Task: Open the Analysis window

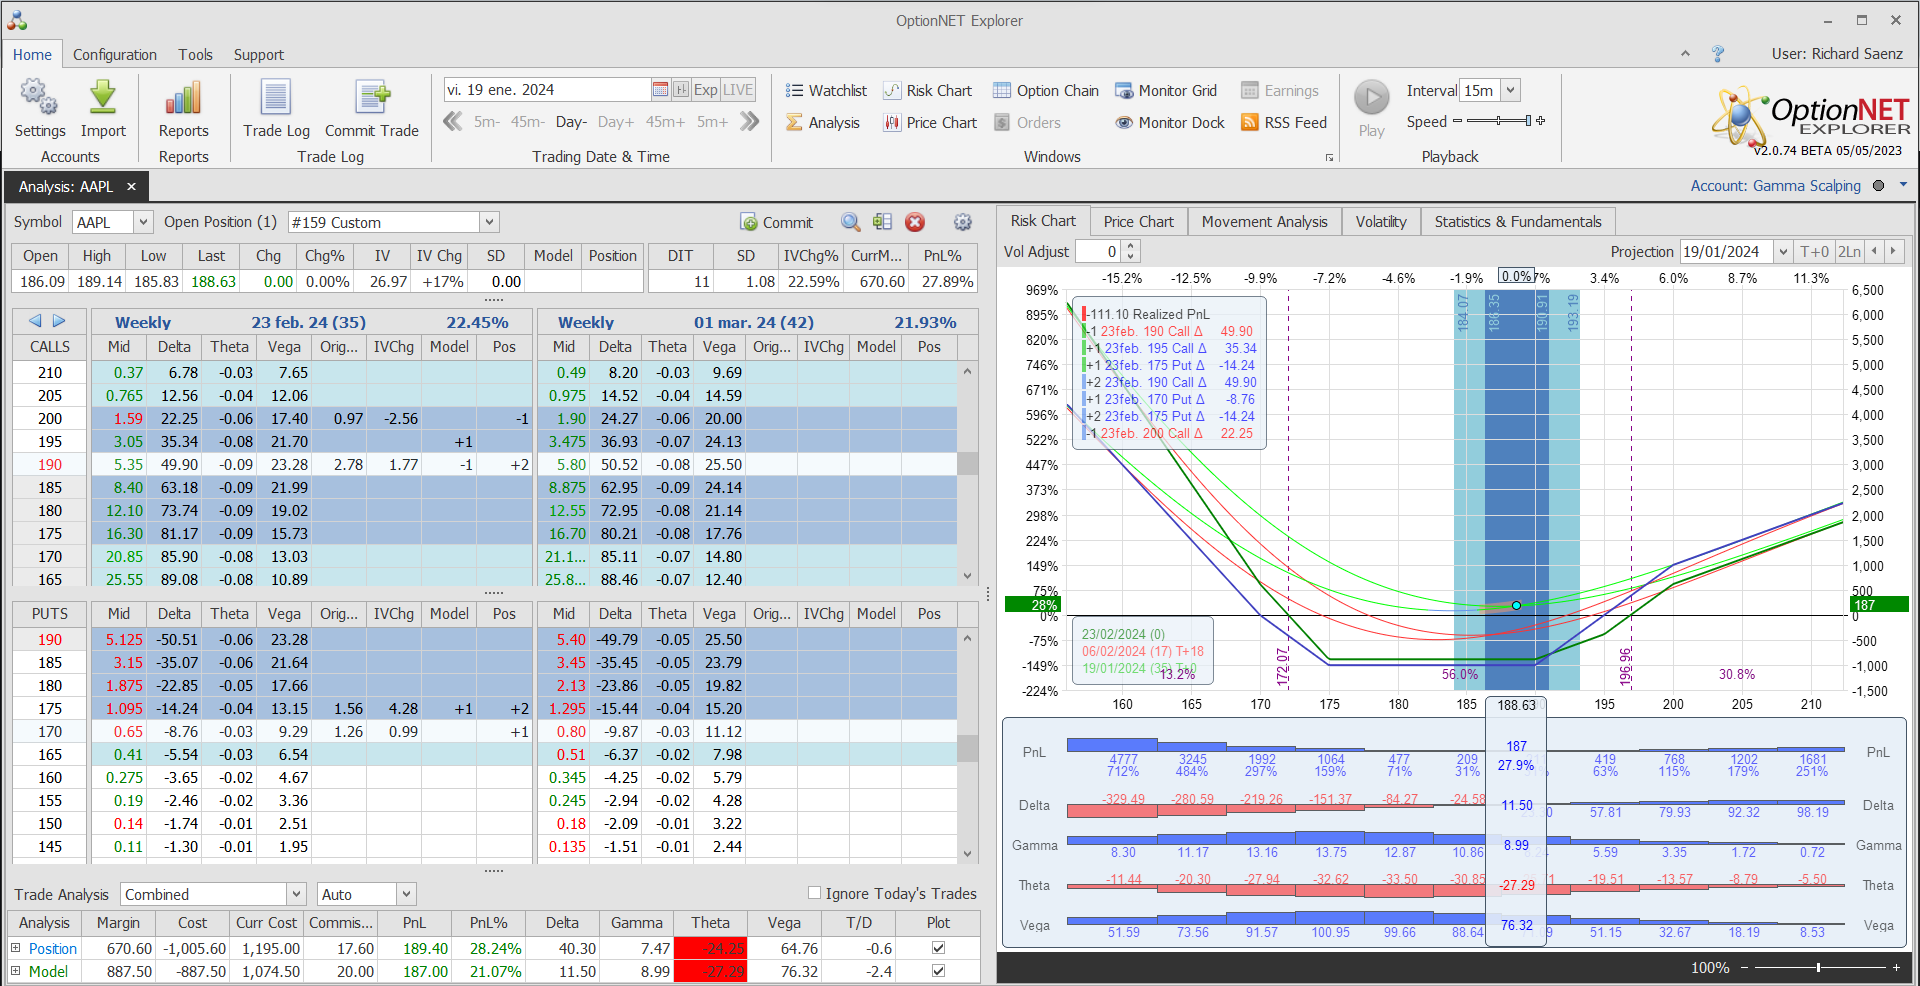Action: (823, 123)
